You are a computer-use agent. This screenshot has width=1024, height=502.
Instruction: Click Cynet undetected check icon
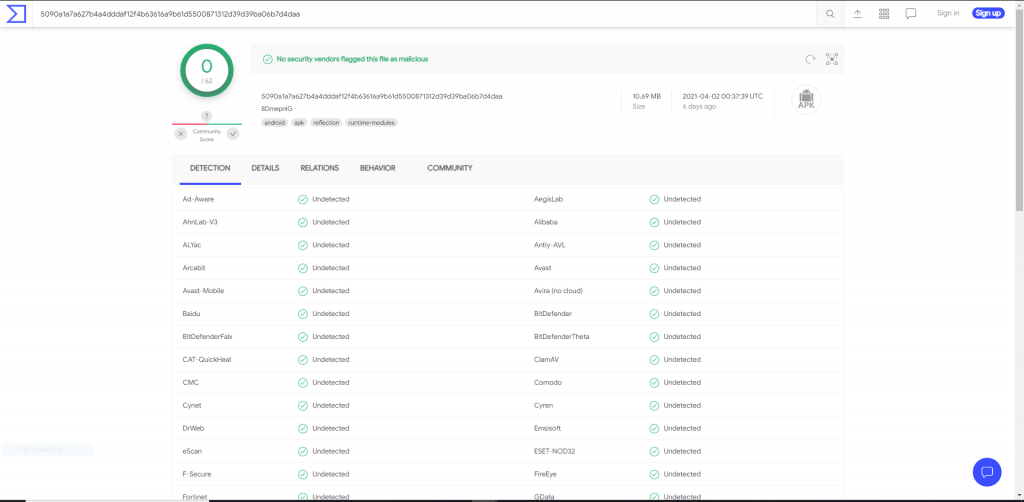[x=303, y=405]
